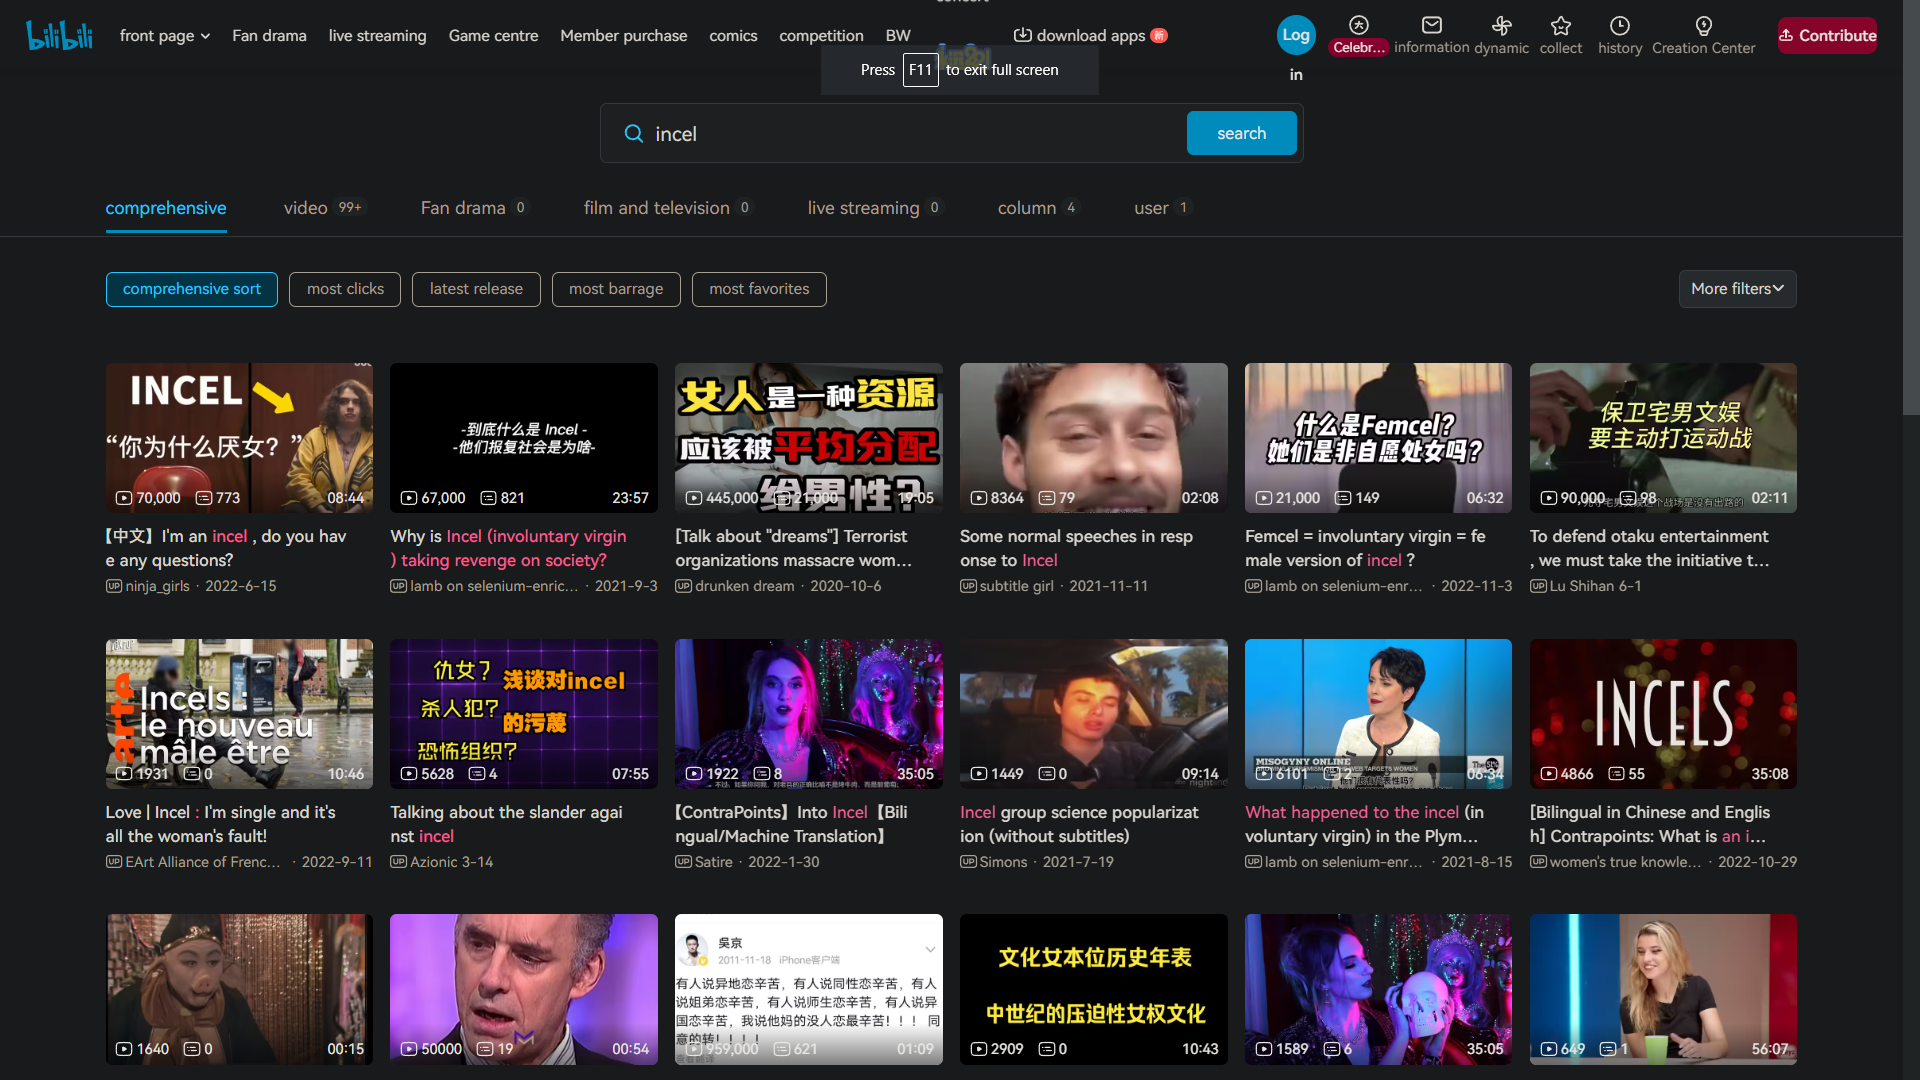Open the Creation Center lightbulb icon
Screen dimensions: 1920x1080
[1703, 25]
